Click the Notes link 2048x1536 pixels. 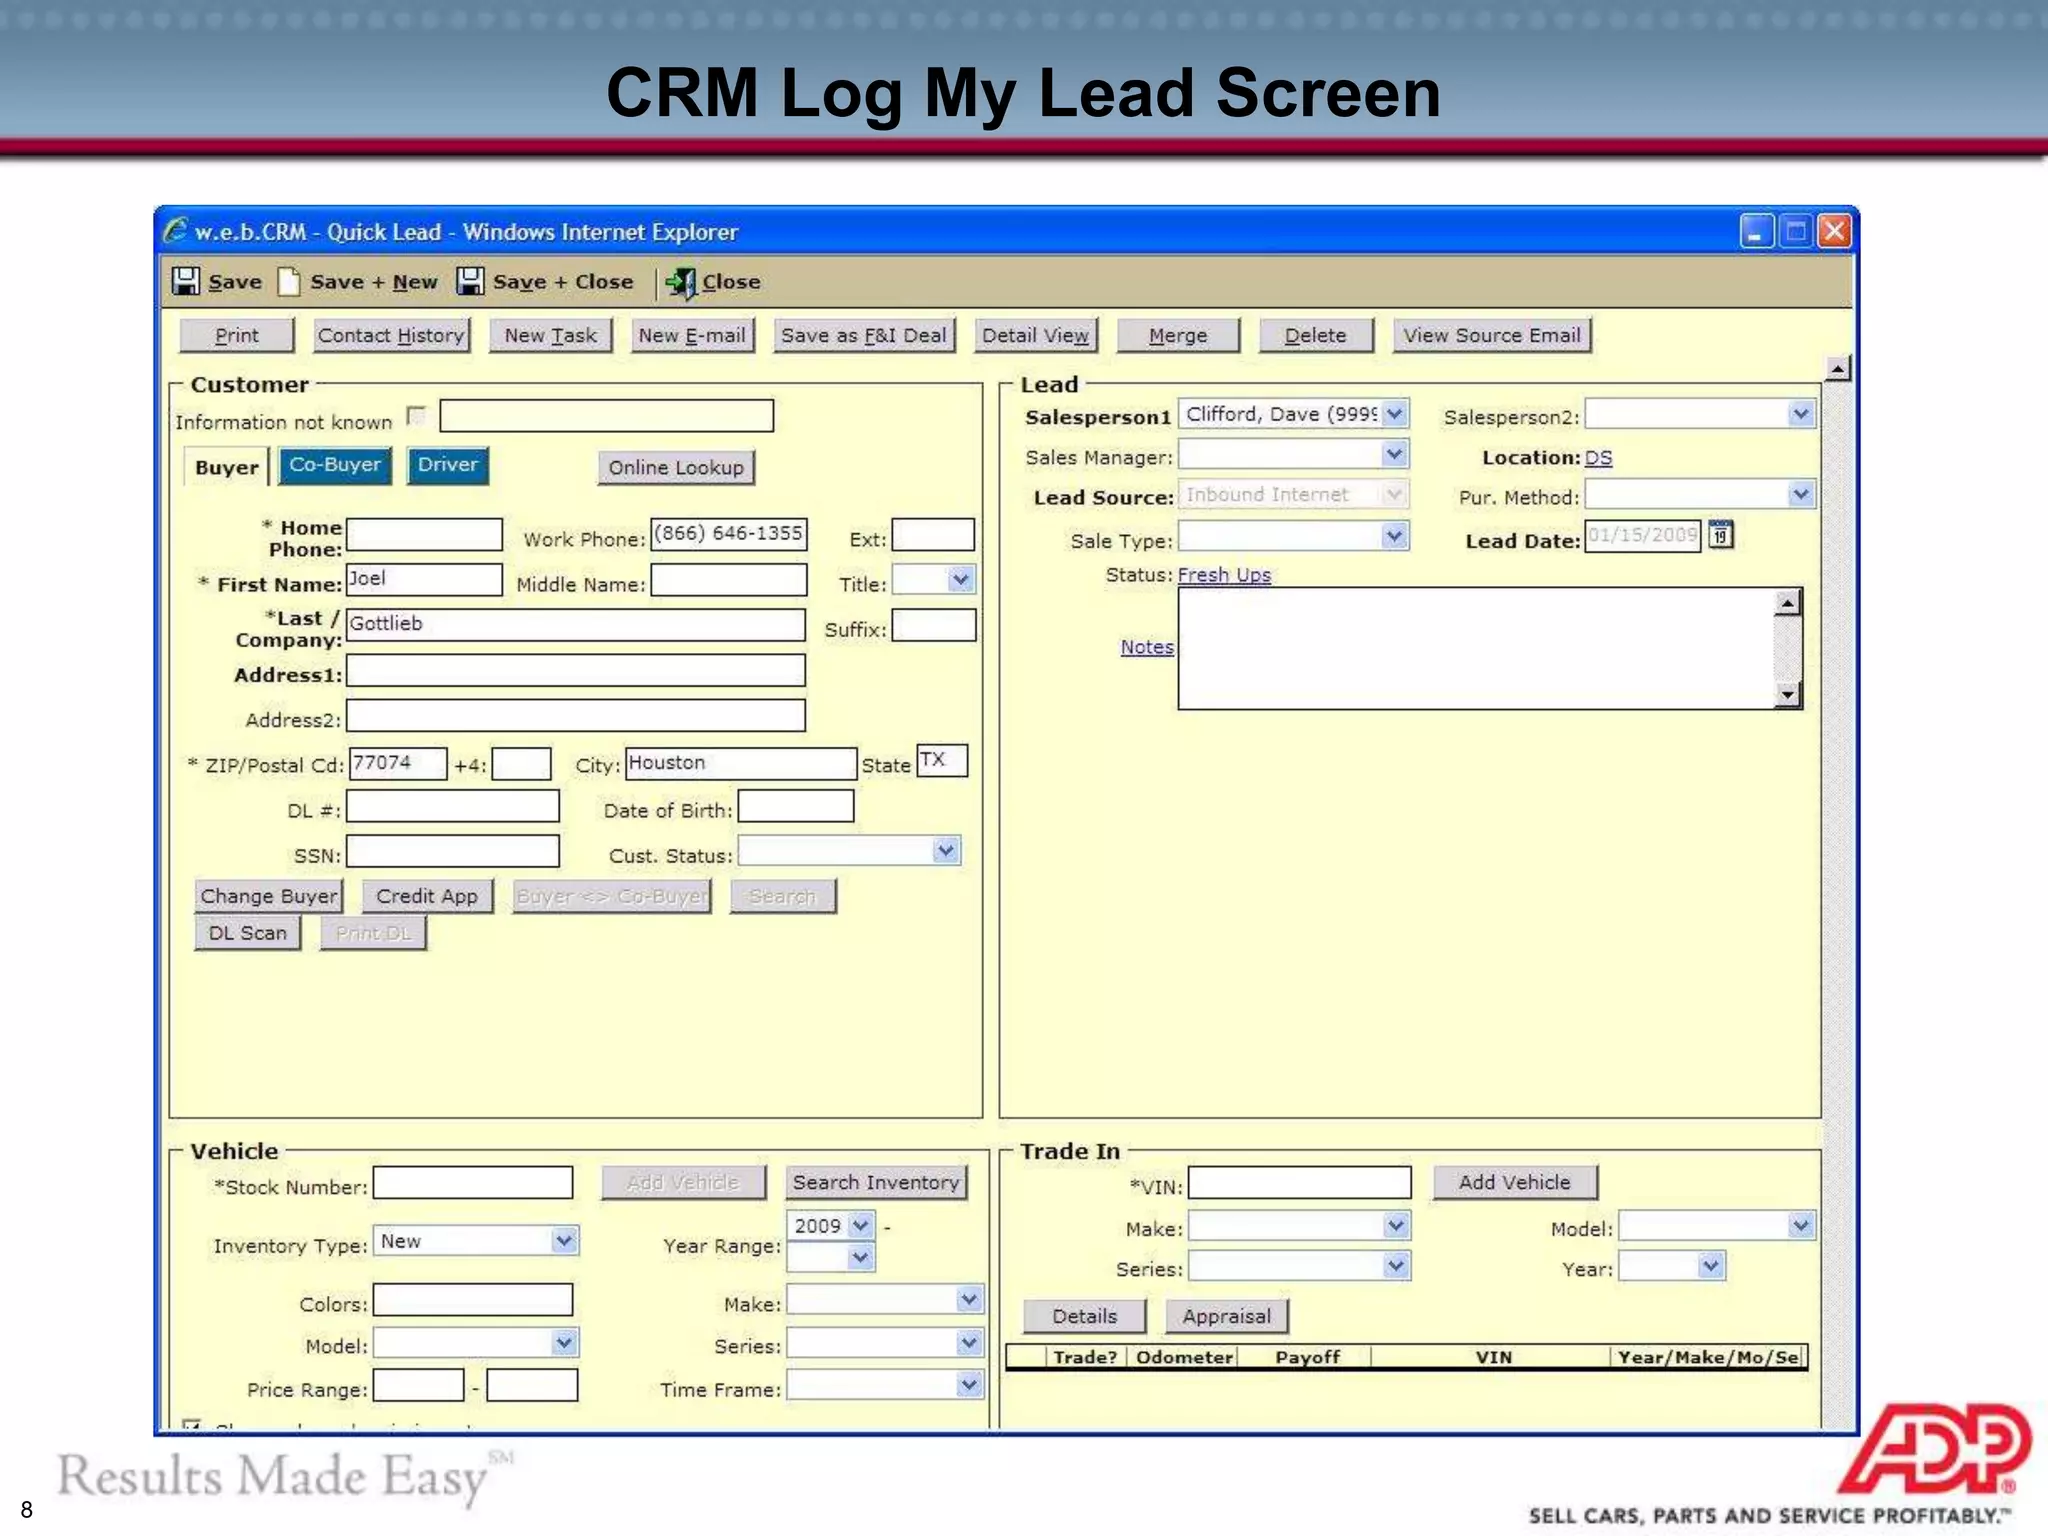1147,647
